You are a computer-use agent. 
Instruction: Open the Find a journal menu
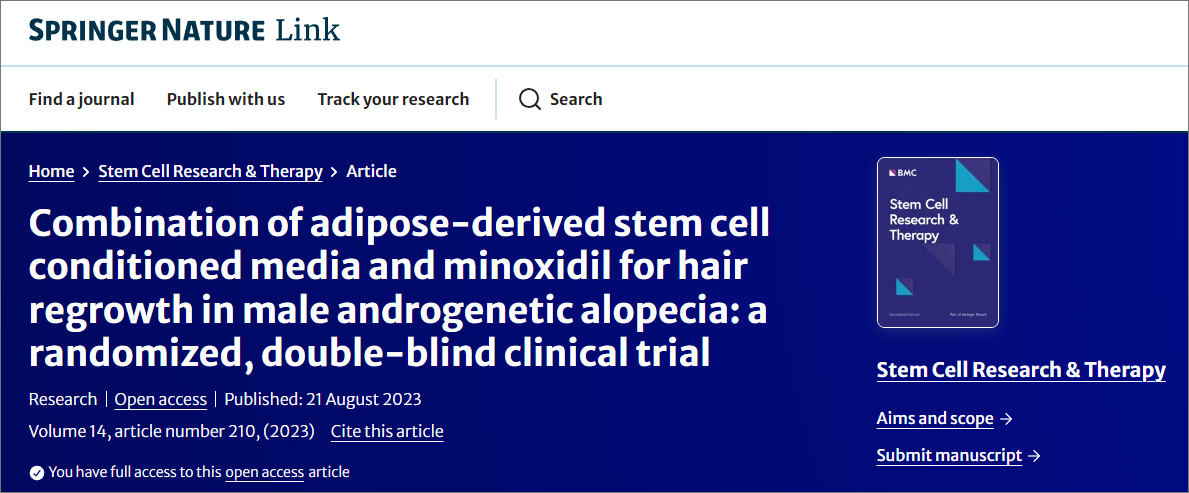[x=81, y=99]
